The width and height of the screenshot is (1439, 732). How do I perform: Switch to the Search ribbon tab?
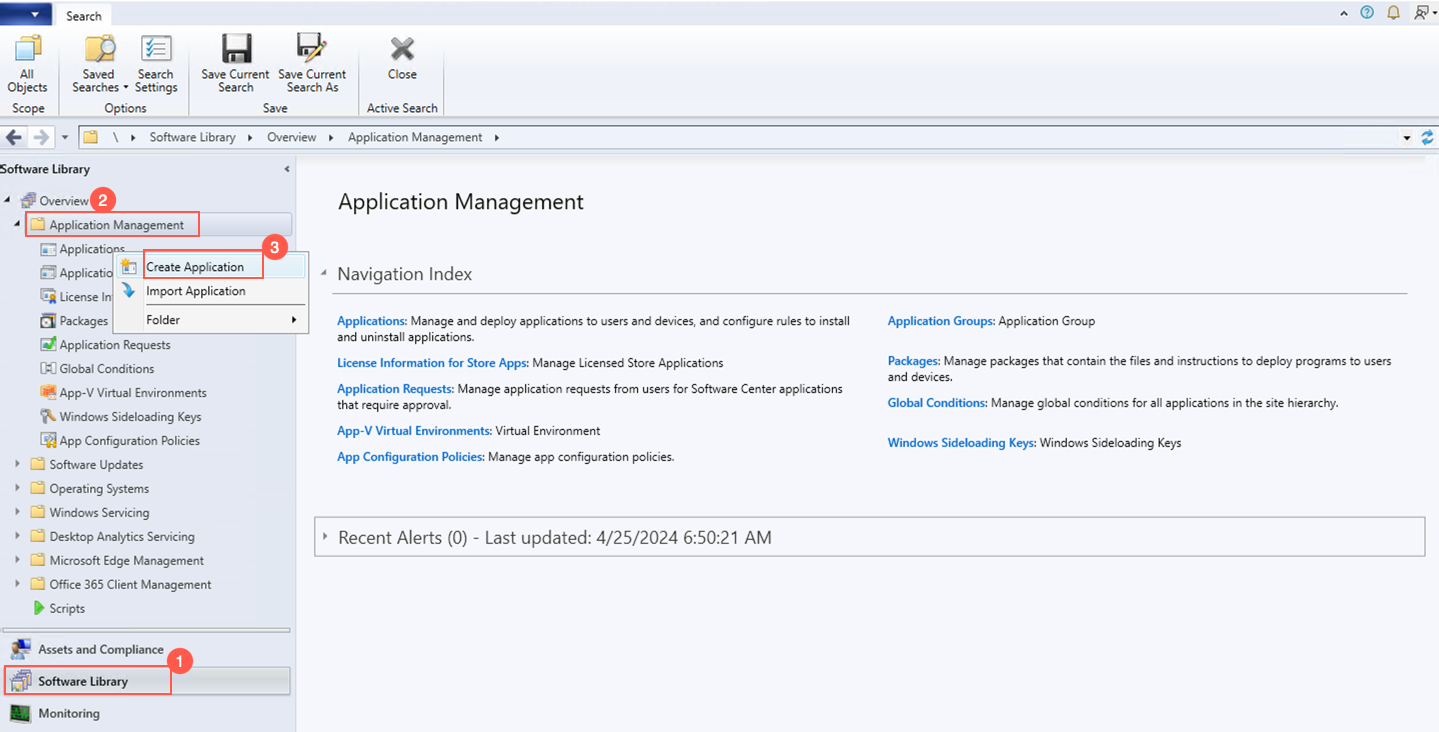coord(83,14)
